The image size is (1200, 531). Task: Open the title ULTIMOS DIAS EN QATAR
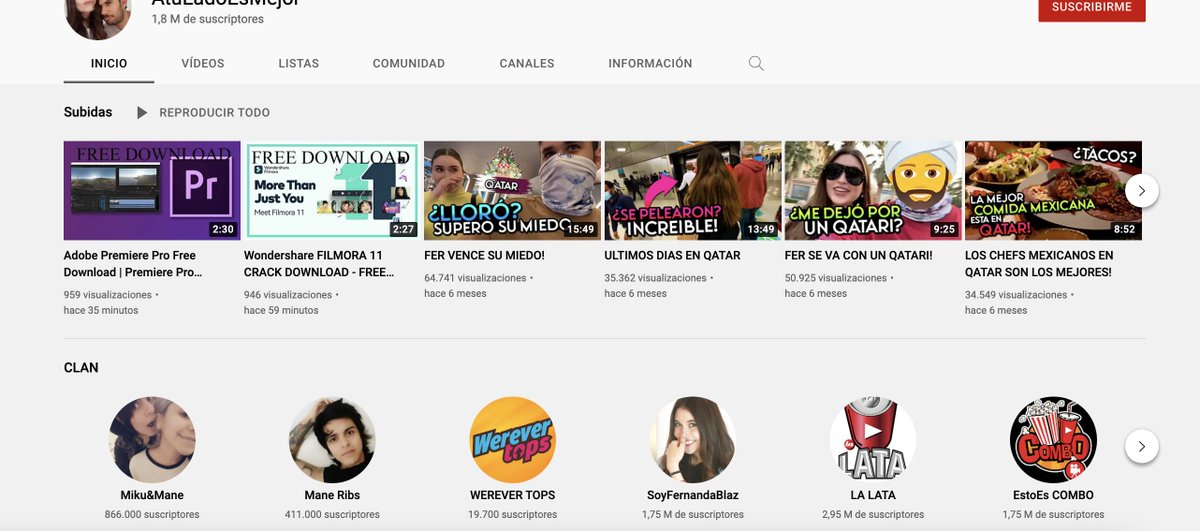click(672, 256)
